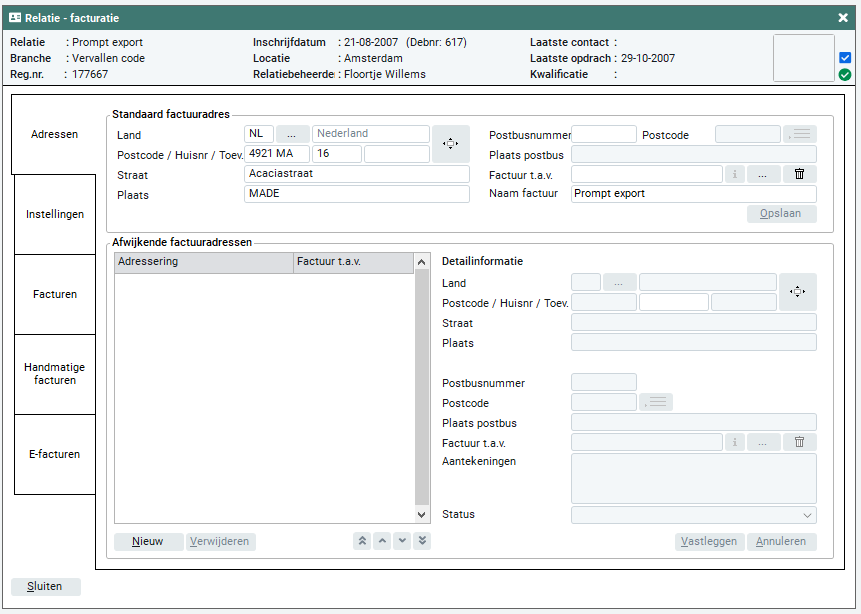The width and height of the screenshot is (861, 614).
Task: Open country lookup next to NL field
Action: click(292, 134)
